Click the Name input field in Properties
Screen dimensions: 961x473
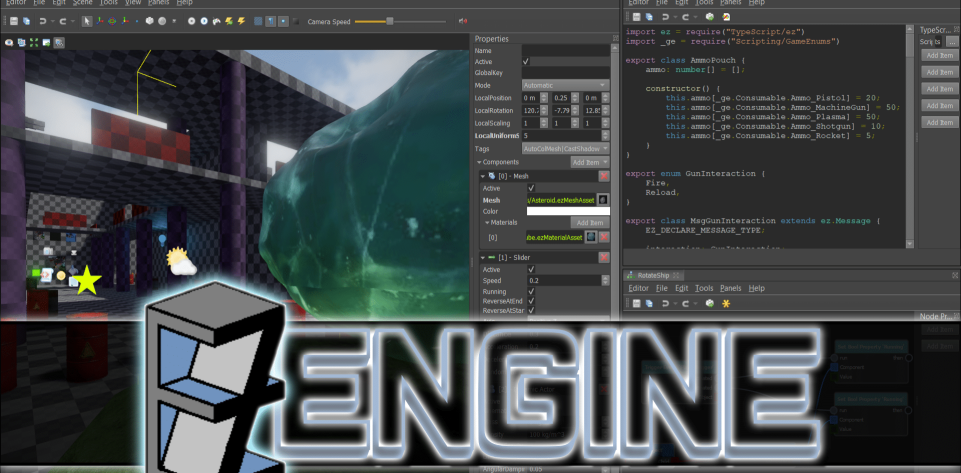pyautogui.click(x=566, y=51)
